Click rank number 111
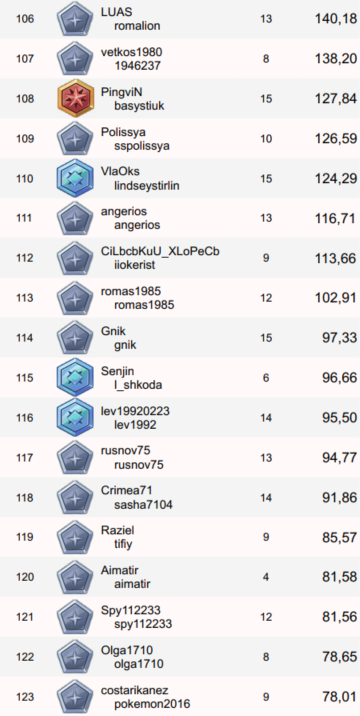This screenshot has height=716, width=360. pos(24,218)
